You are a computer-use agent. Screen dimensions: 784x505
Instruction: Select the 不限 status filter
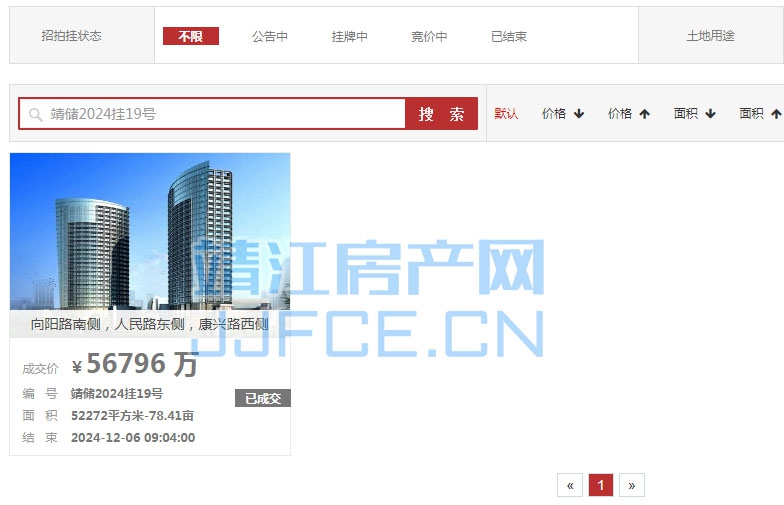[190, 36]
